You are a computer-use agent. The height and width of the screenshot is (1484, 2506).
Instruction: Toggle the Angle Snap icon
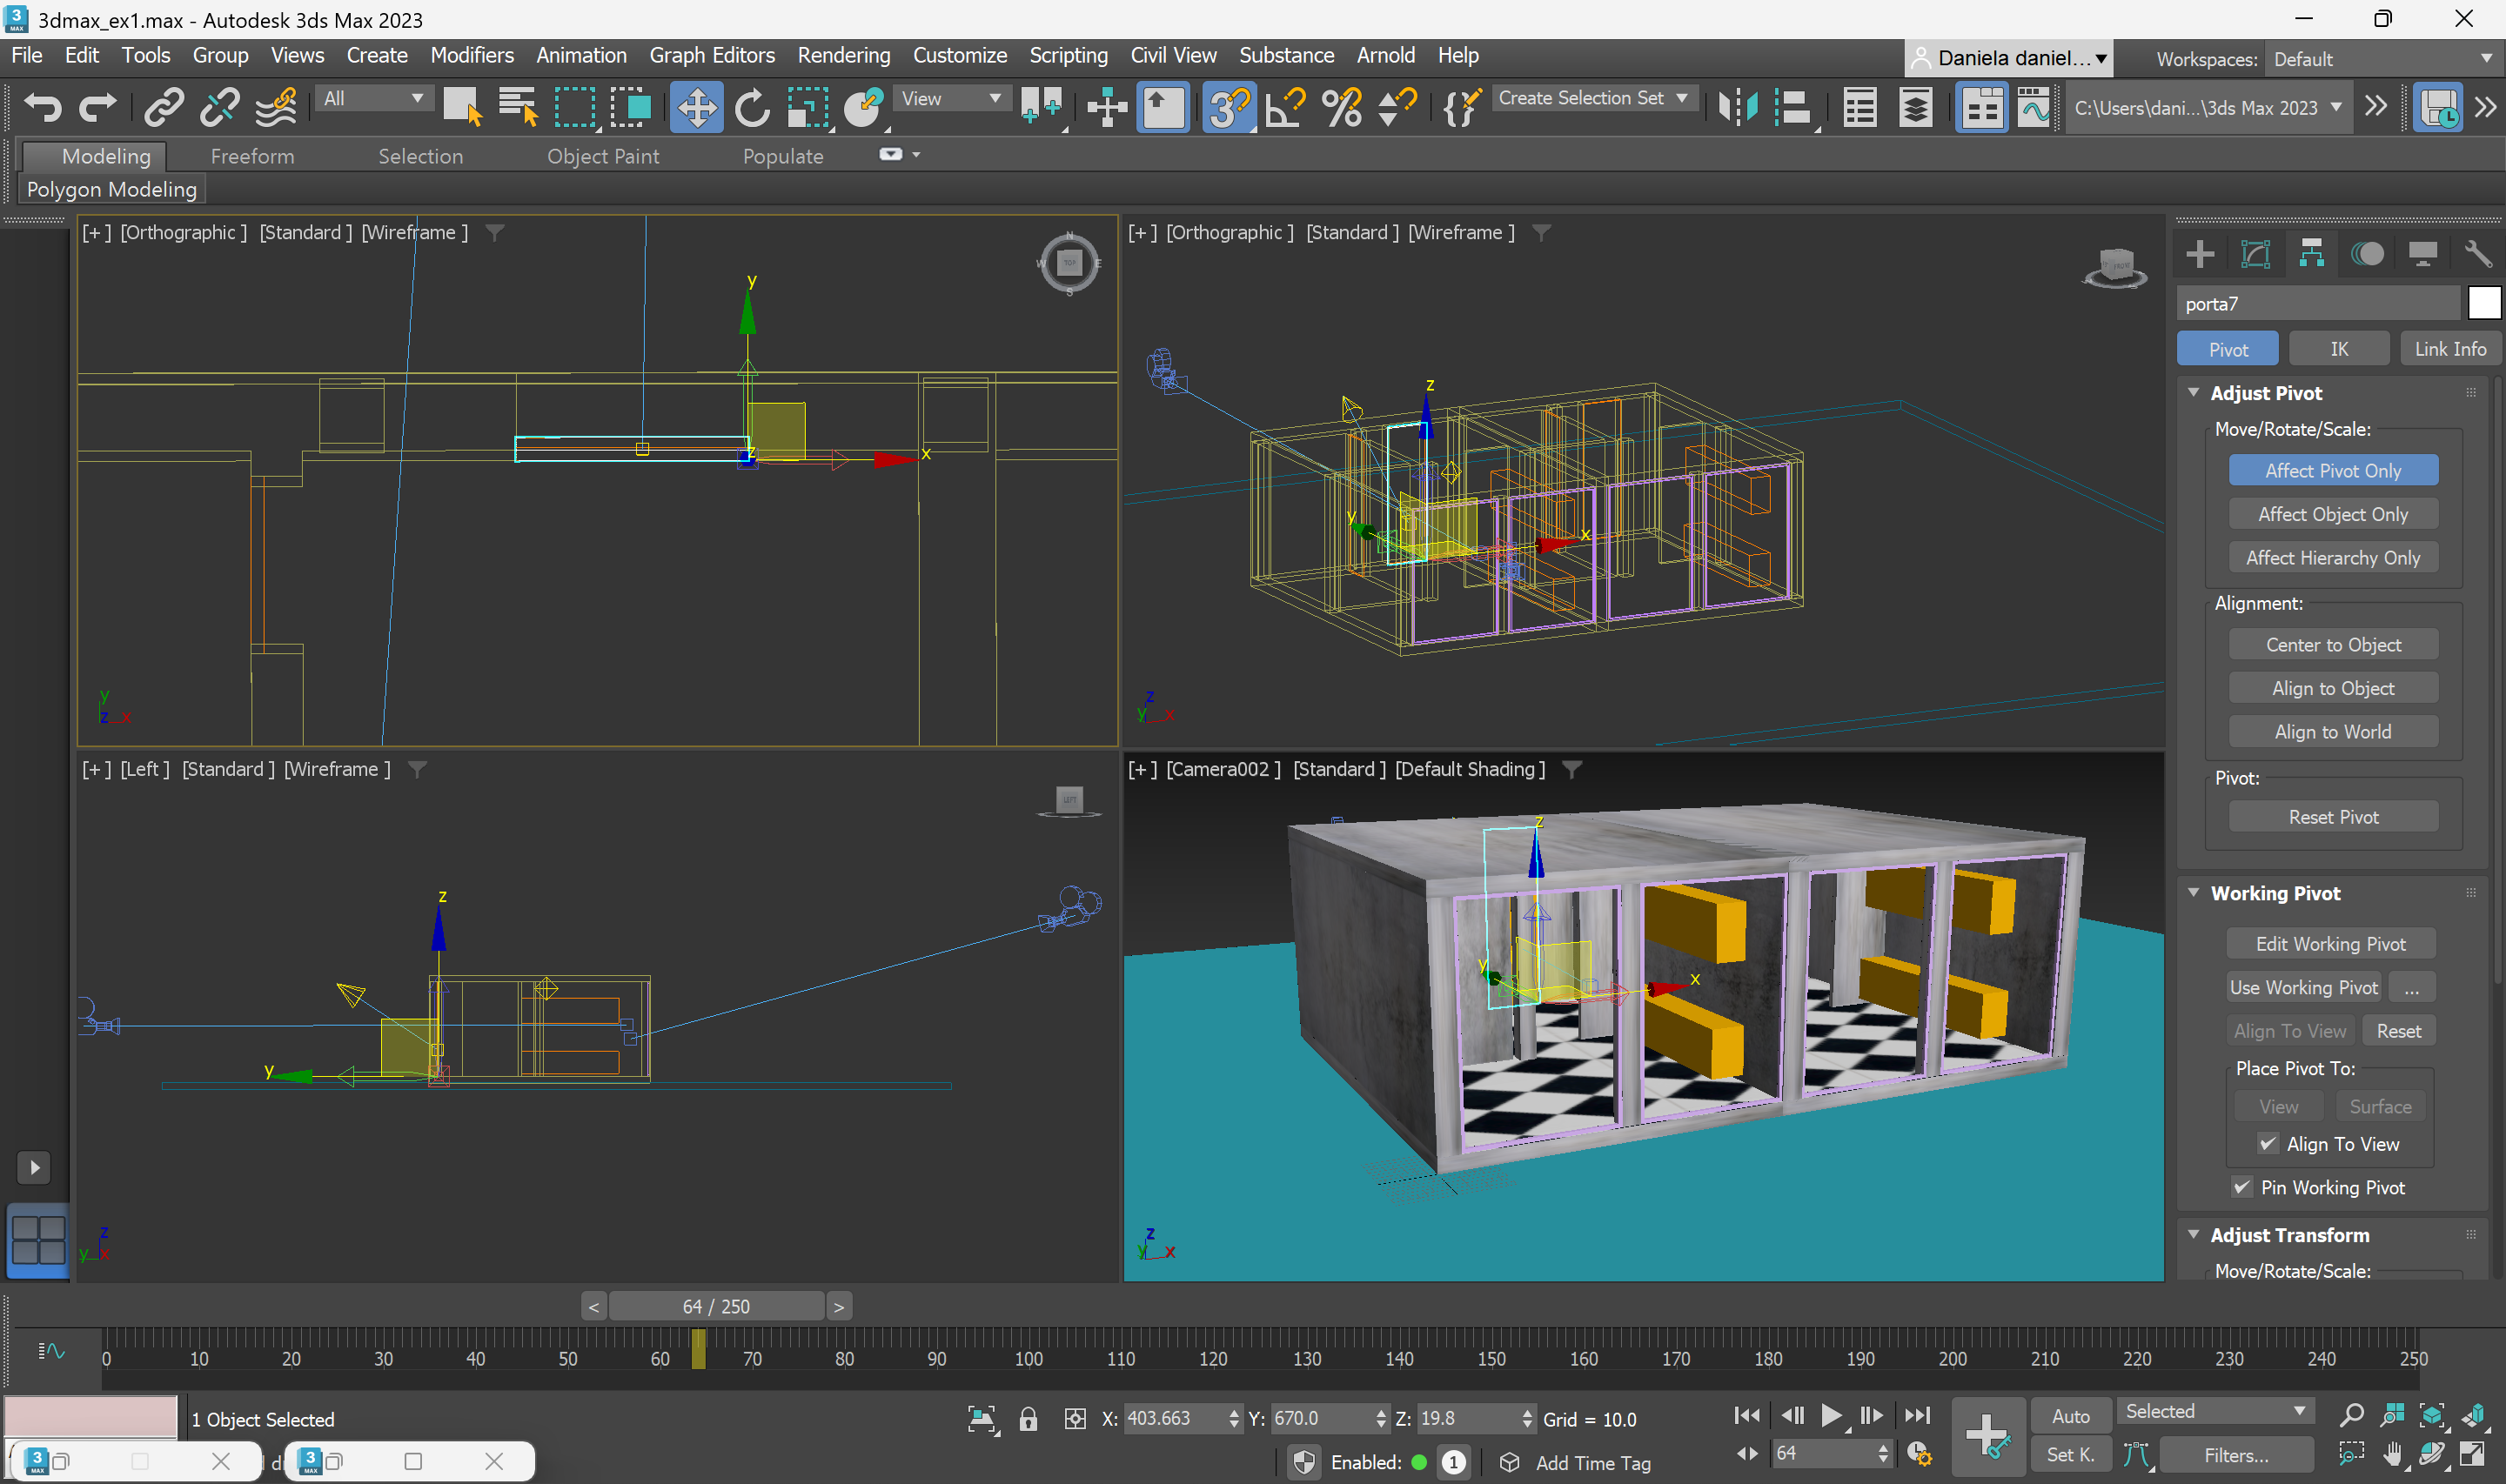tap(1285, 108)
